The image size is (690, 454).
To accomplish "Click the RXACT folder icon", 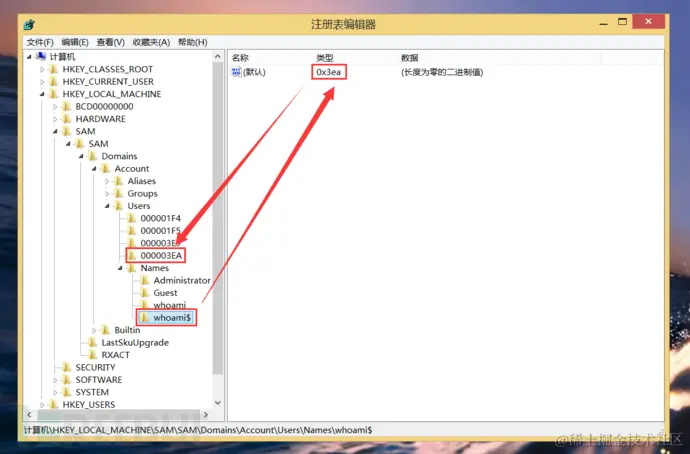I will click(x=93, y=355).
